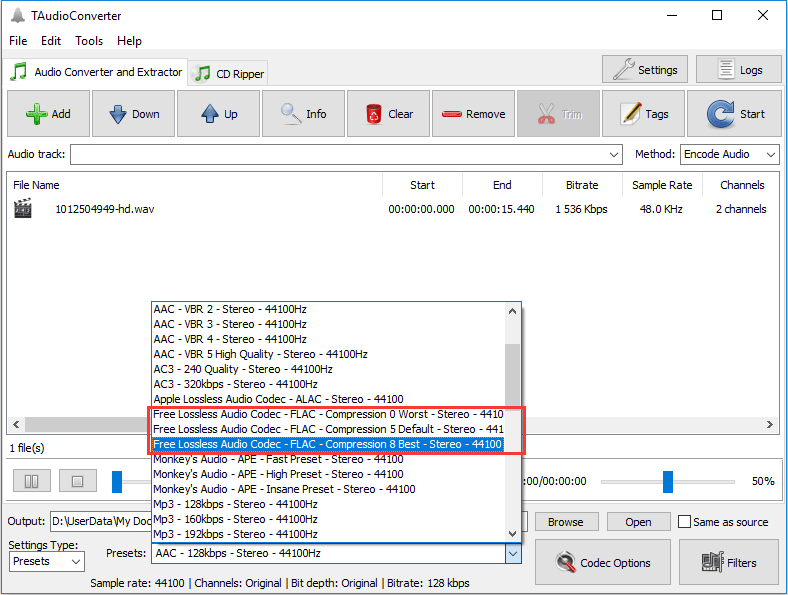Image resolution: width=788 pixels, height=595 pixels.
Task: Move selected file Up
Action: point(218,114)
